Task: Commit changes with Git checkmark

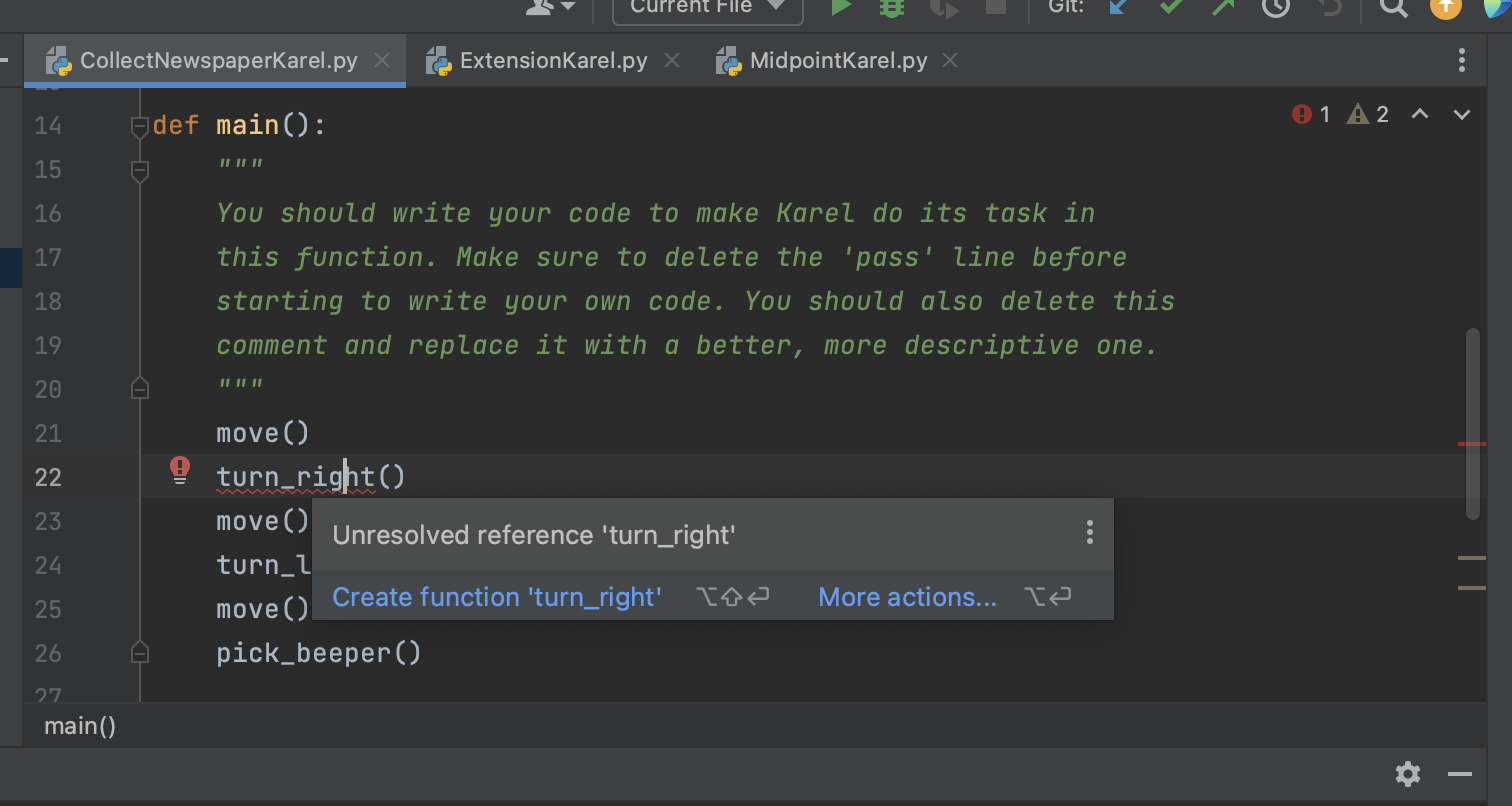Action: coord(1171,7)
